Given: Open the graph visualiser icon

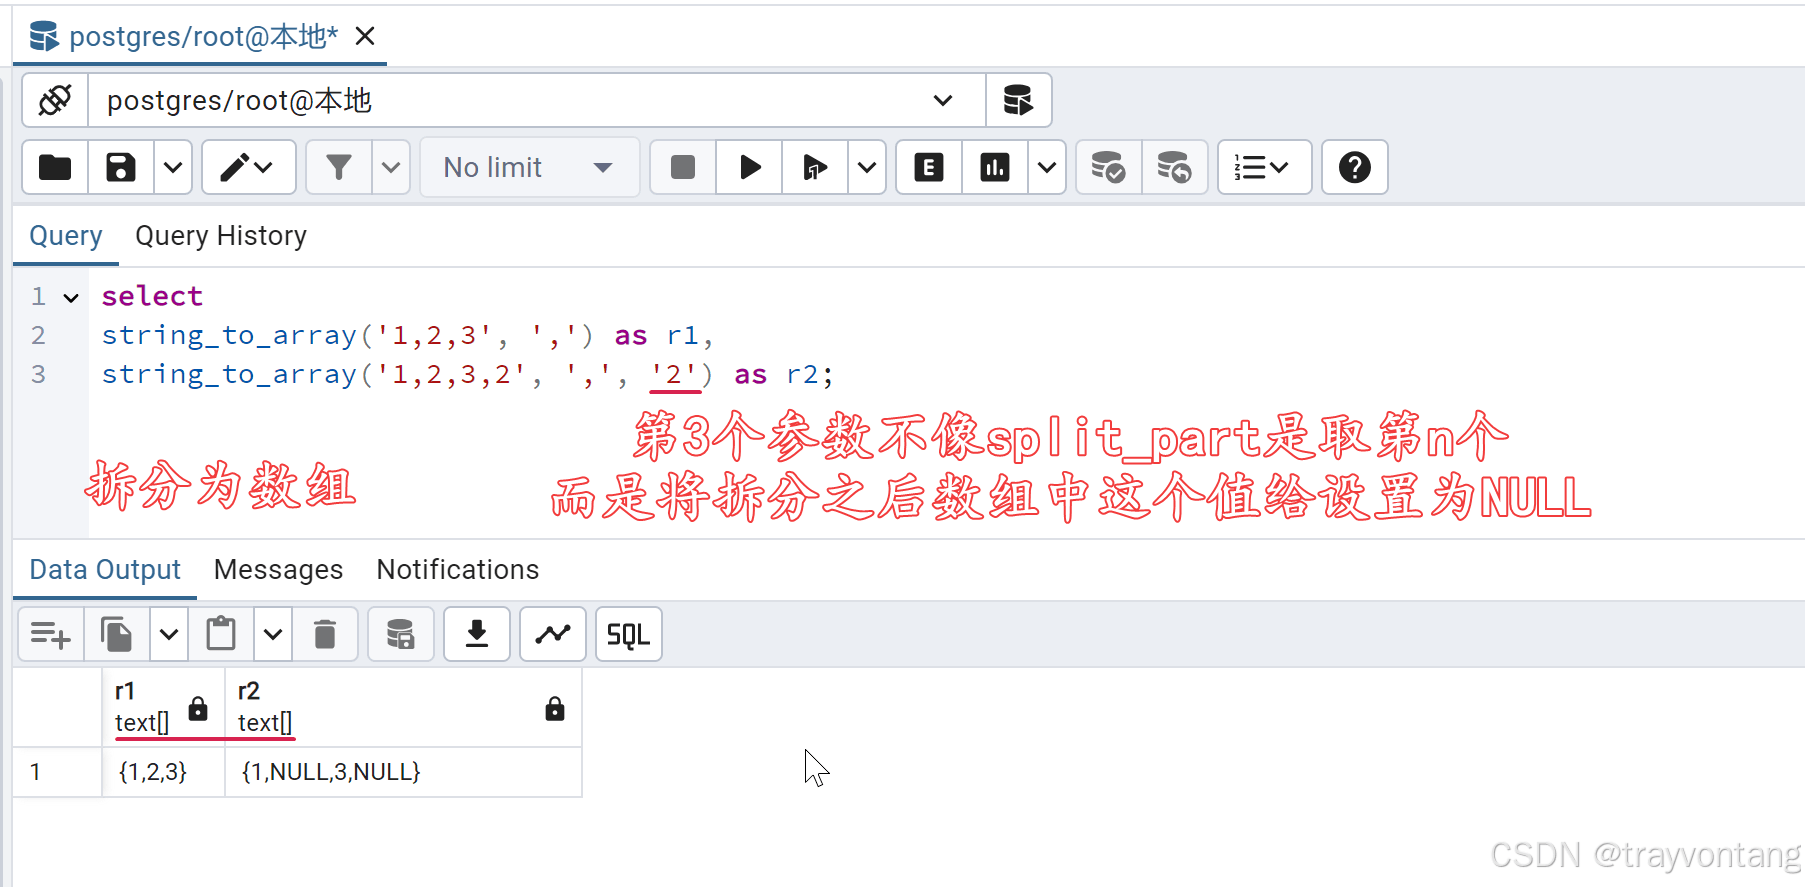Looking at the screenshot, I should pyautogui.click(x=553, y=634).
